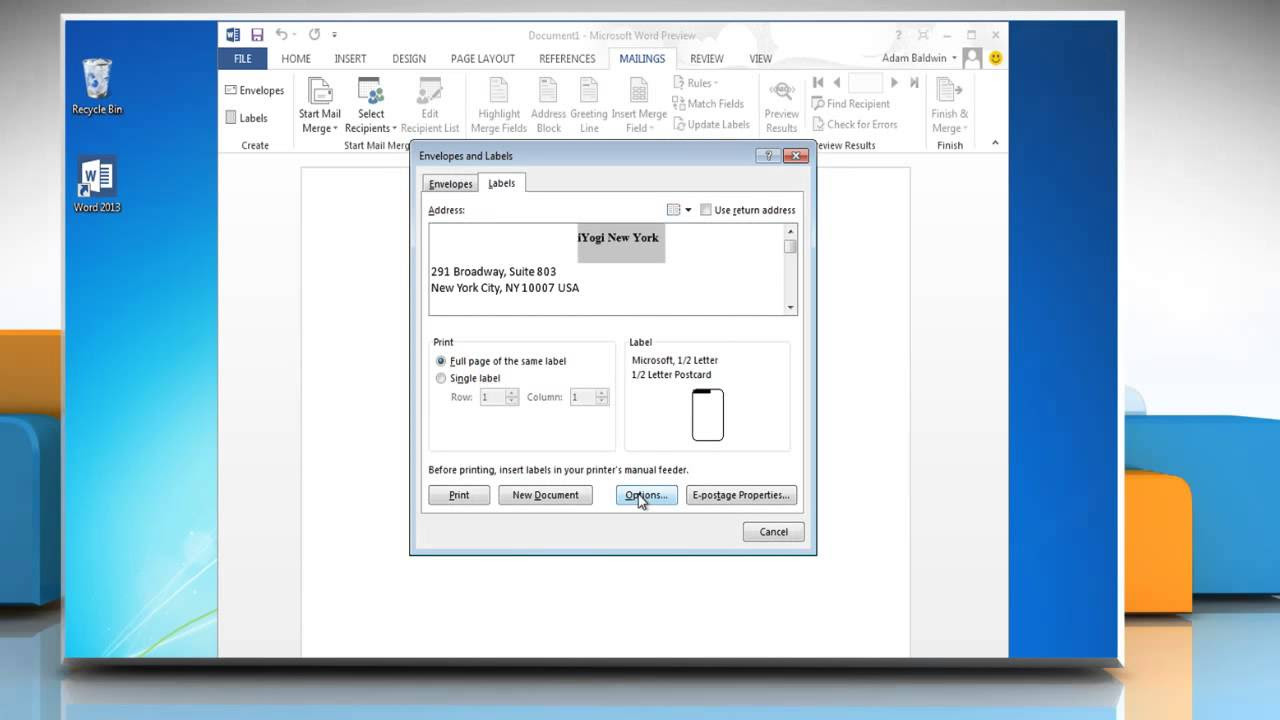The image size is (1280, 720).
Task: Enable the Use return address checkbox
Action: pyautogui.click(x=706, y=210)
